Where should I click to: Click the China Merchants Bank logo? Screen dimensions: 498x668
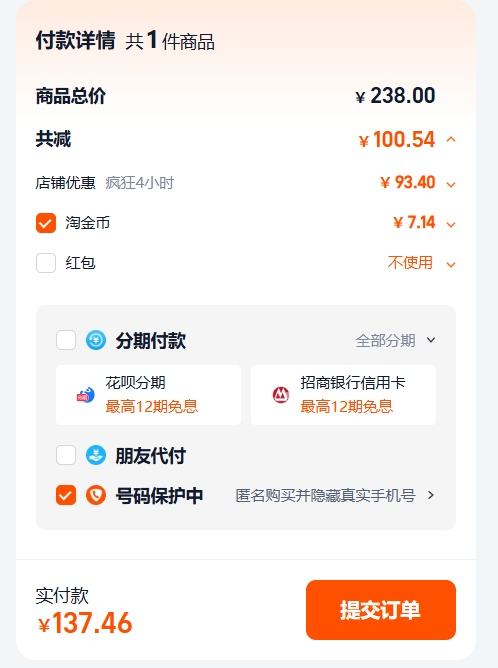(281, 395)
